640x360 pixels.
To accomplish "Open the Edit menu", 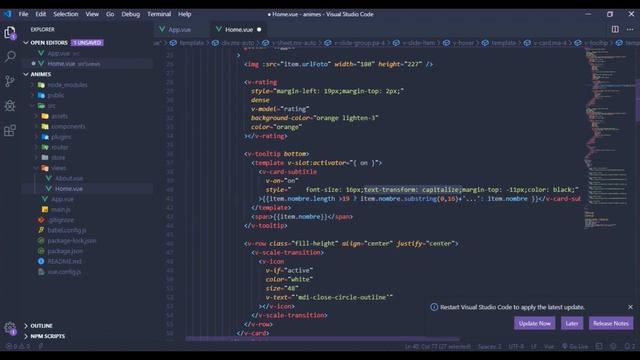I will pos(40,14).
